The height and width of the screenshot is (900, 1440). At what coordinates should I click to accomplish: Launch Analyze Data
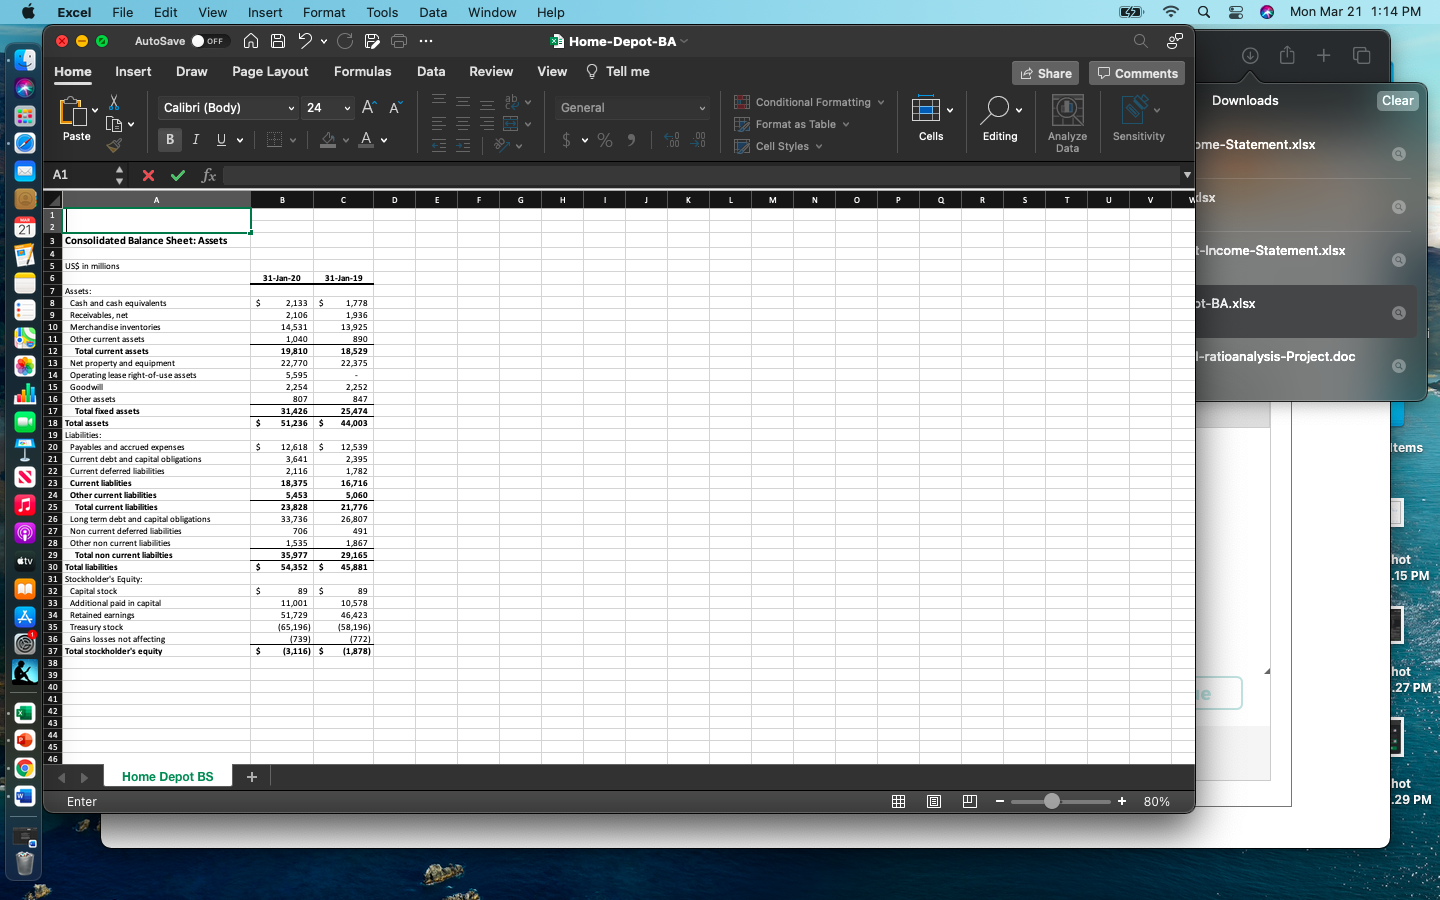1066,120
